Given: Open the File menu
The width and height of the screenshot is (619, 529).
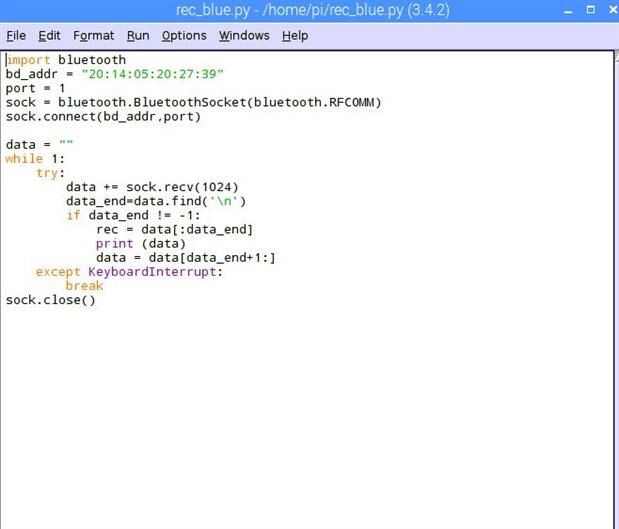Looking at the screenshot, I should coord(16,36).
